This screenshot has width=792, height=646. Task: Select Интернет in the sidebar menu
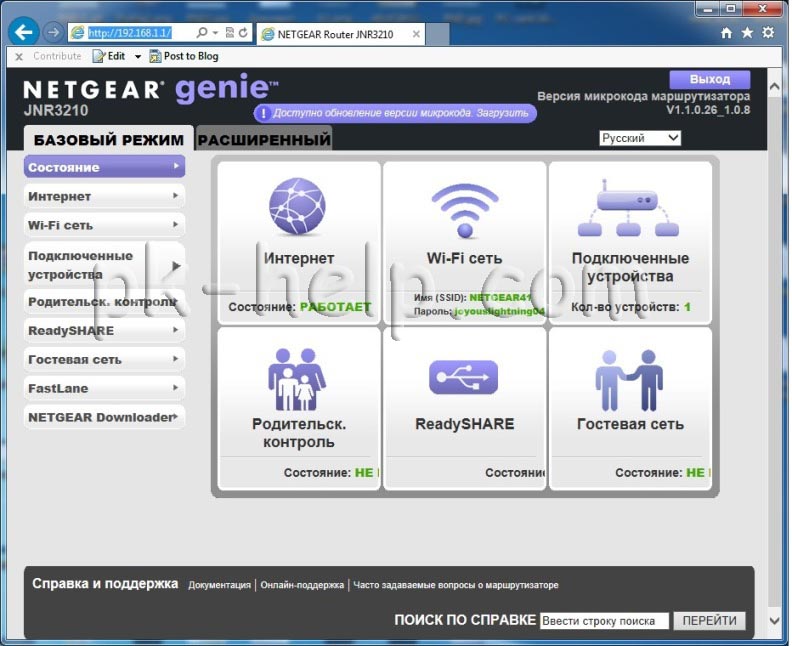[x=104, y=196]
